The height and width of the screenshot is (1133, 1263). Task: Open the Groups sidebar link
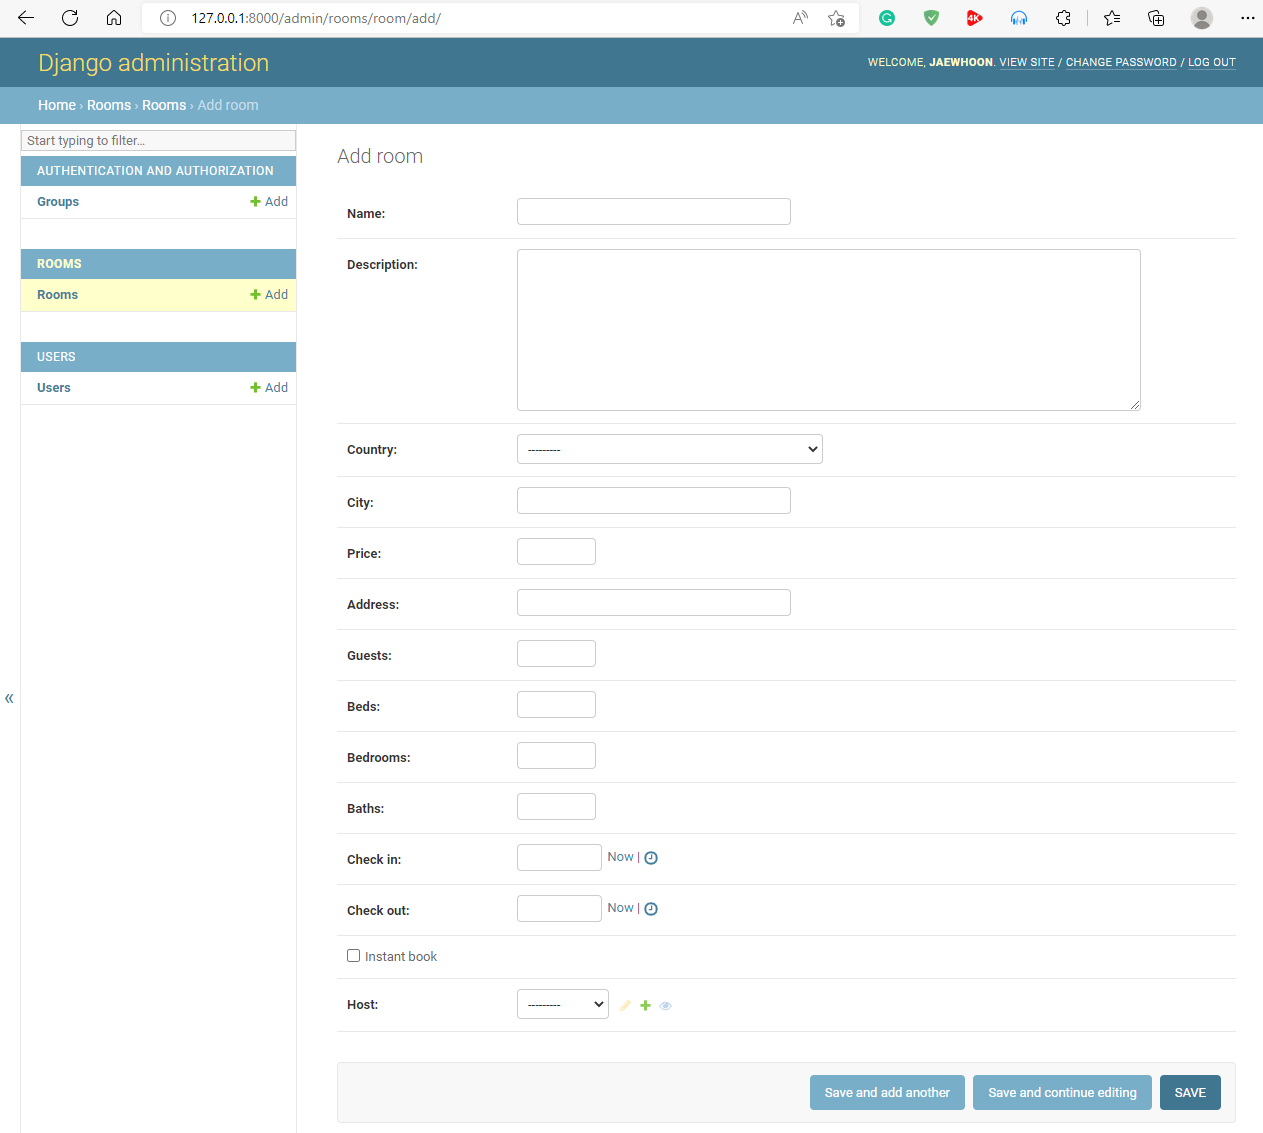tap(58, 202)
